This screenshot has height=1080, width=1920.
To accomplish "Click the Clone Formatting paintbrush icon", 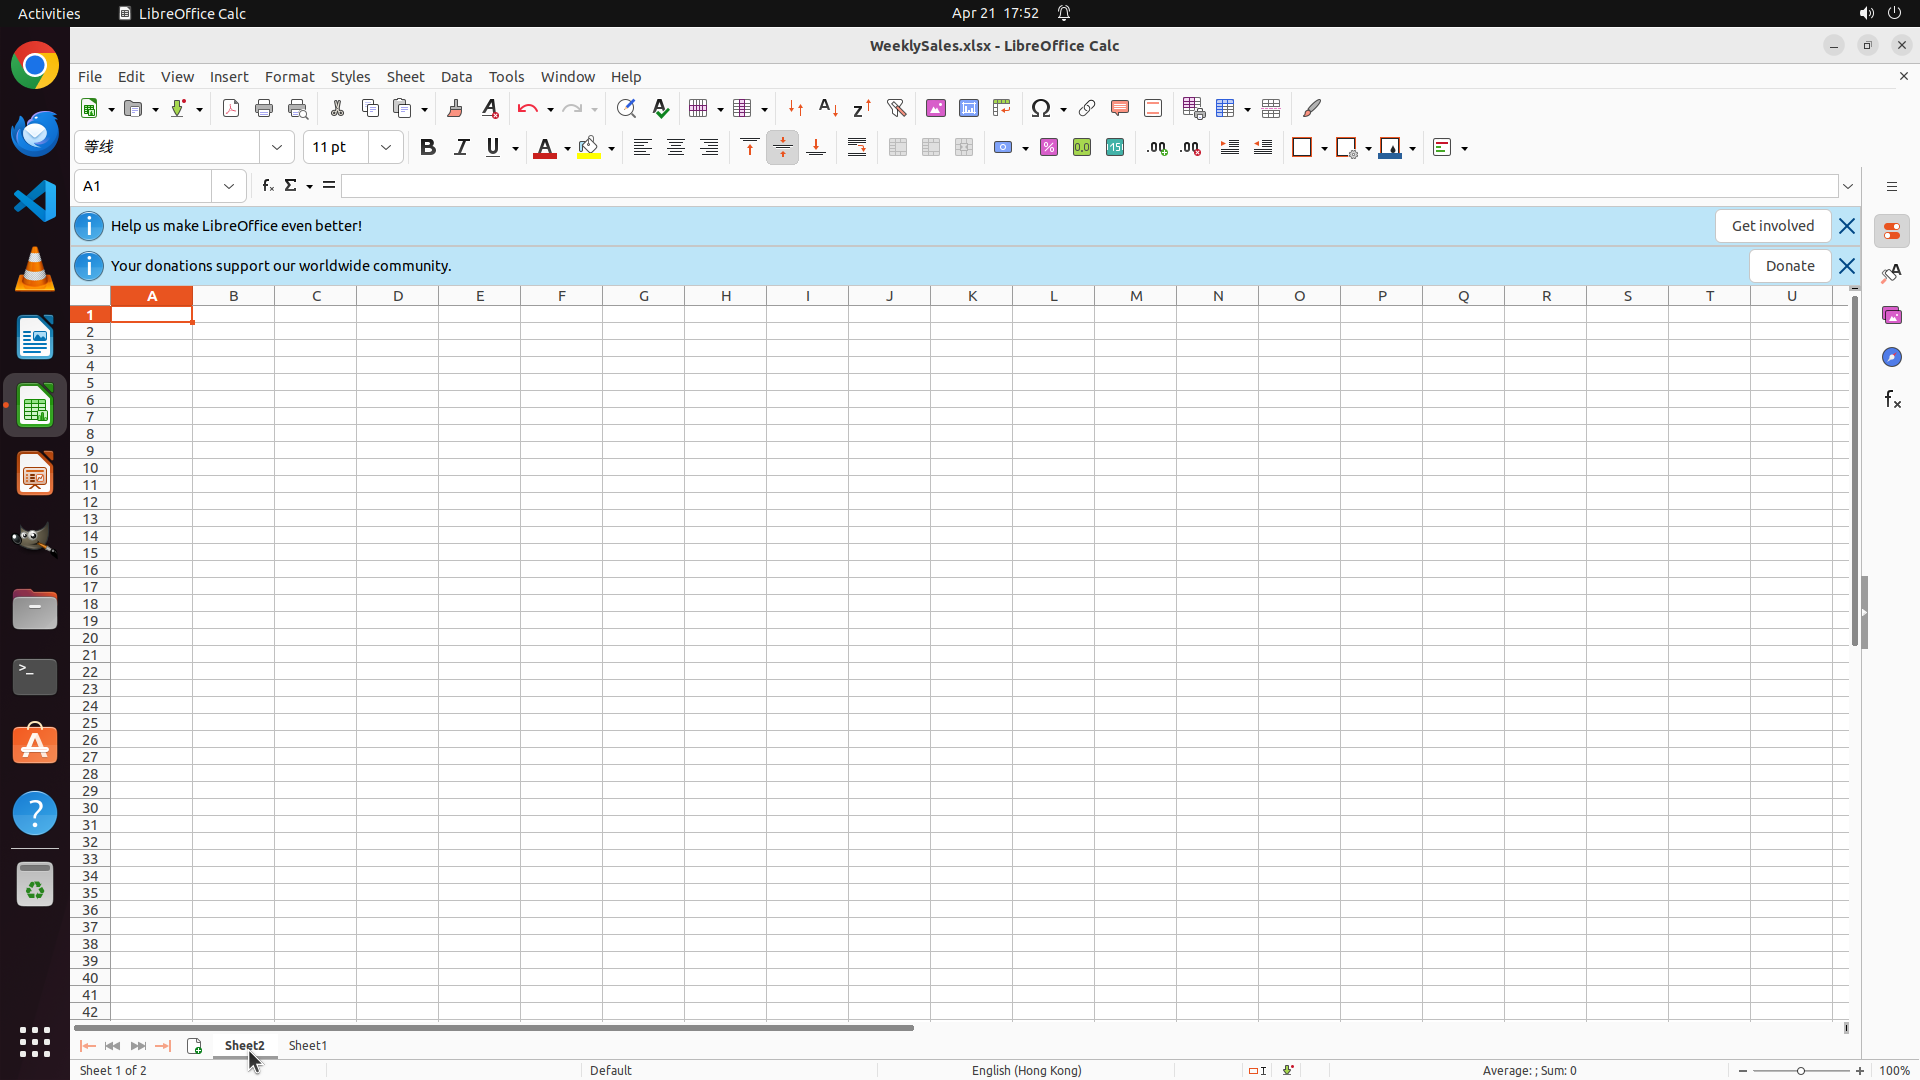I will pos(455,108).
